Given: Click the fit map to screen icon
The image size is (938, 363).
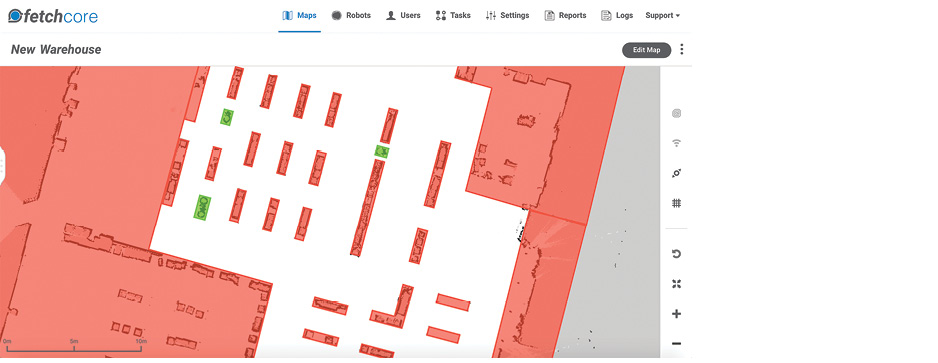Looking at the screenshot, I should (x=677, y=284).
